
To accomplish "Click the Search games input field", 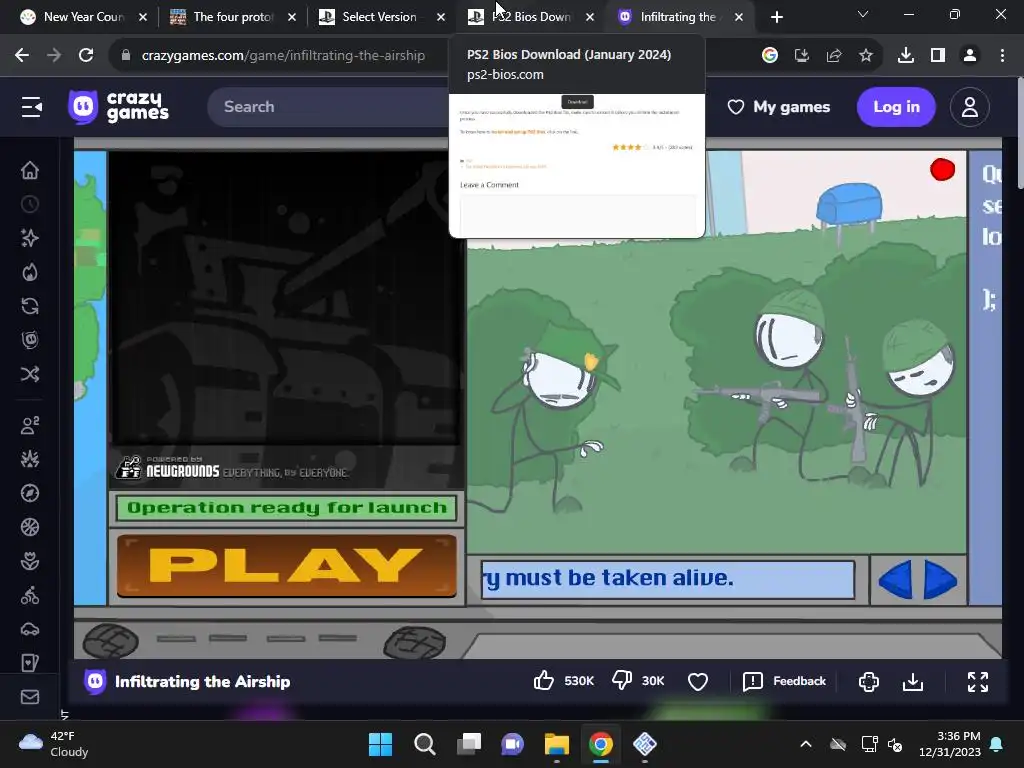I will pyautogui.click(x=328, y=107).
